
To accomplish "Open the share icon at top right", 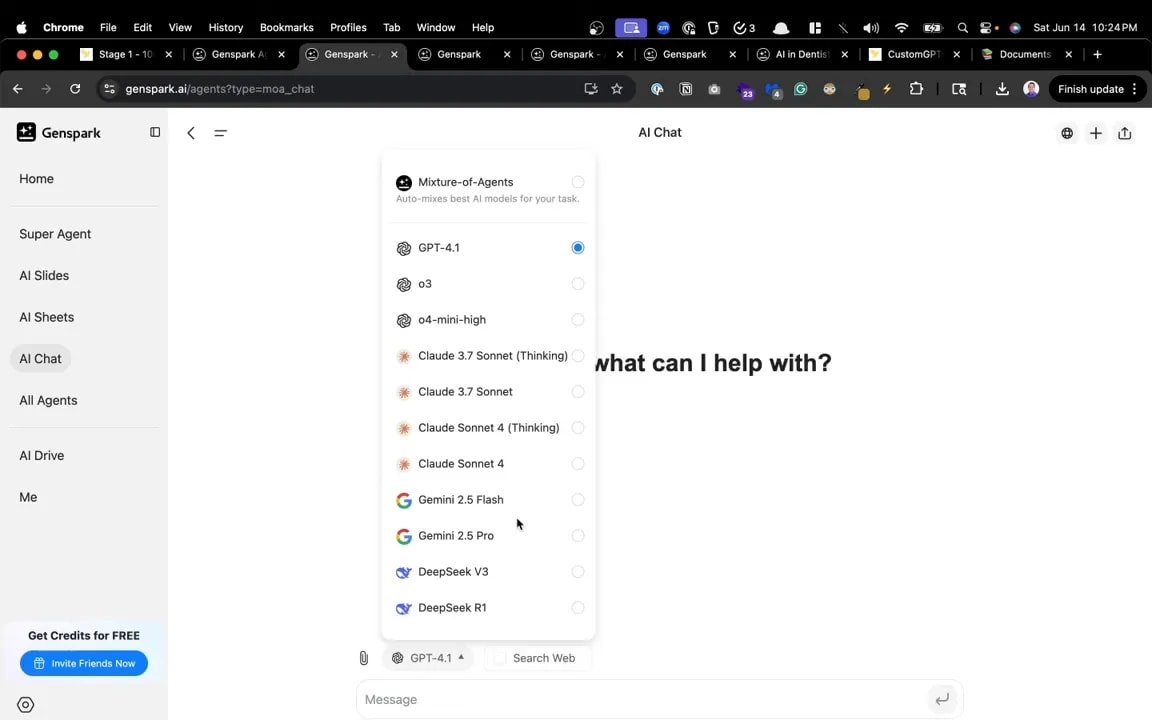I will (1125, 132).
